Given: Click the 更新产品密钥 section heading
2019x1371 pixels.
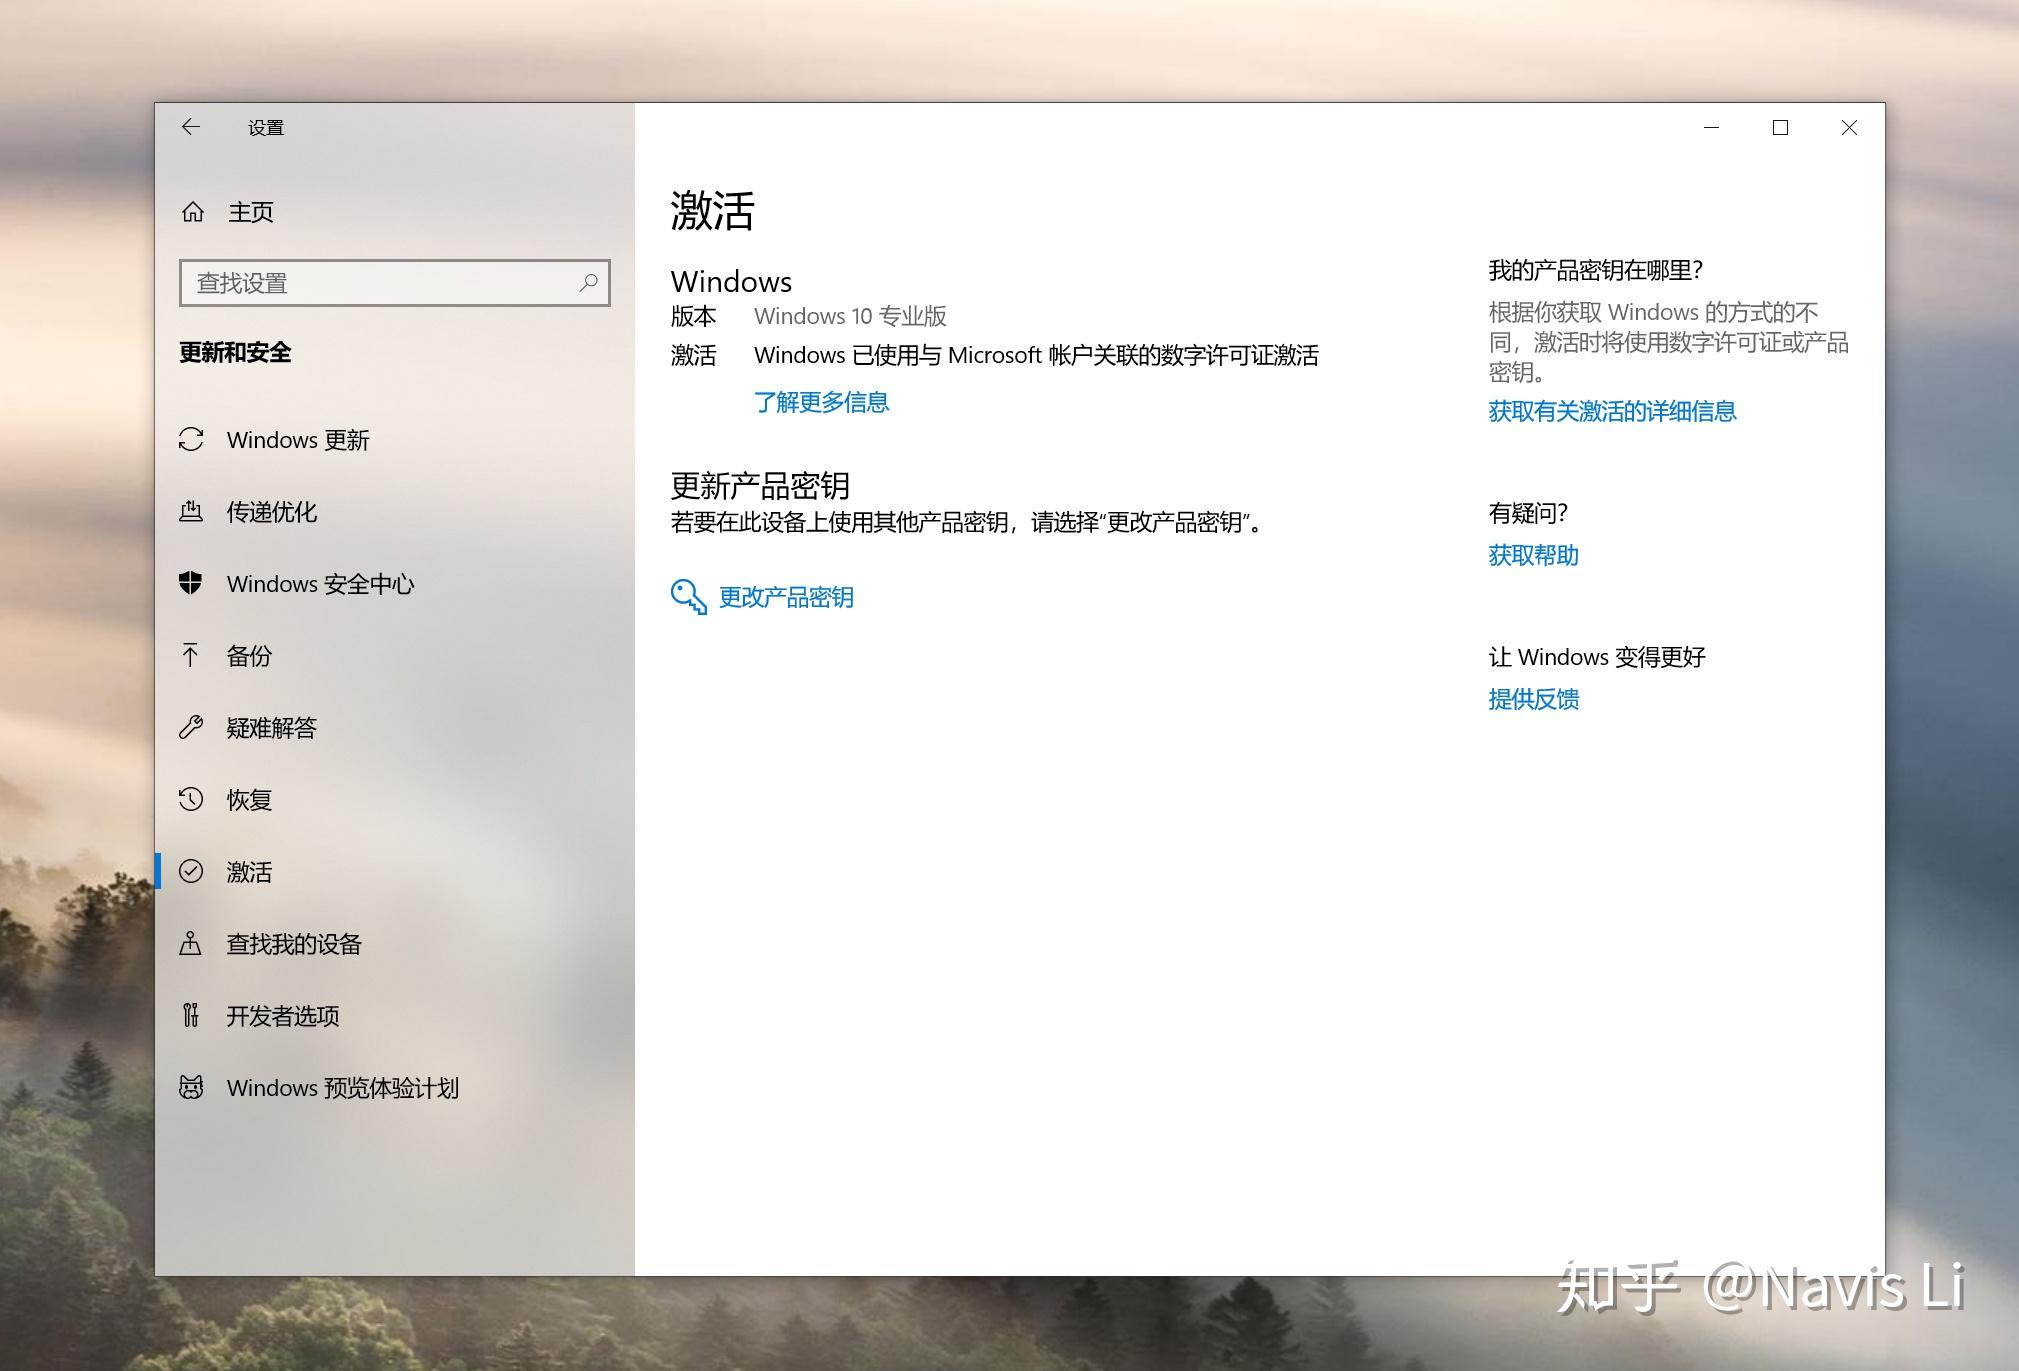Looking at the screenshot, I should pos(760,486).
